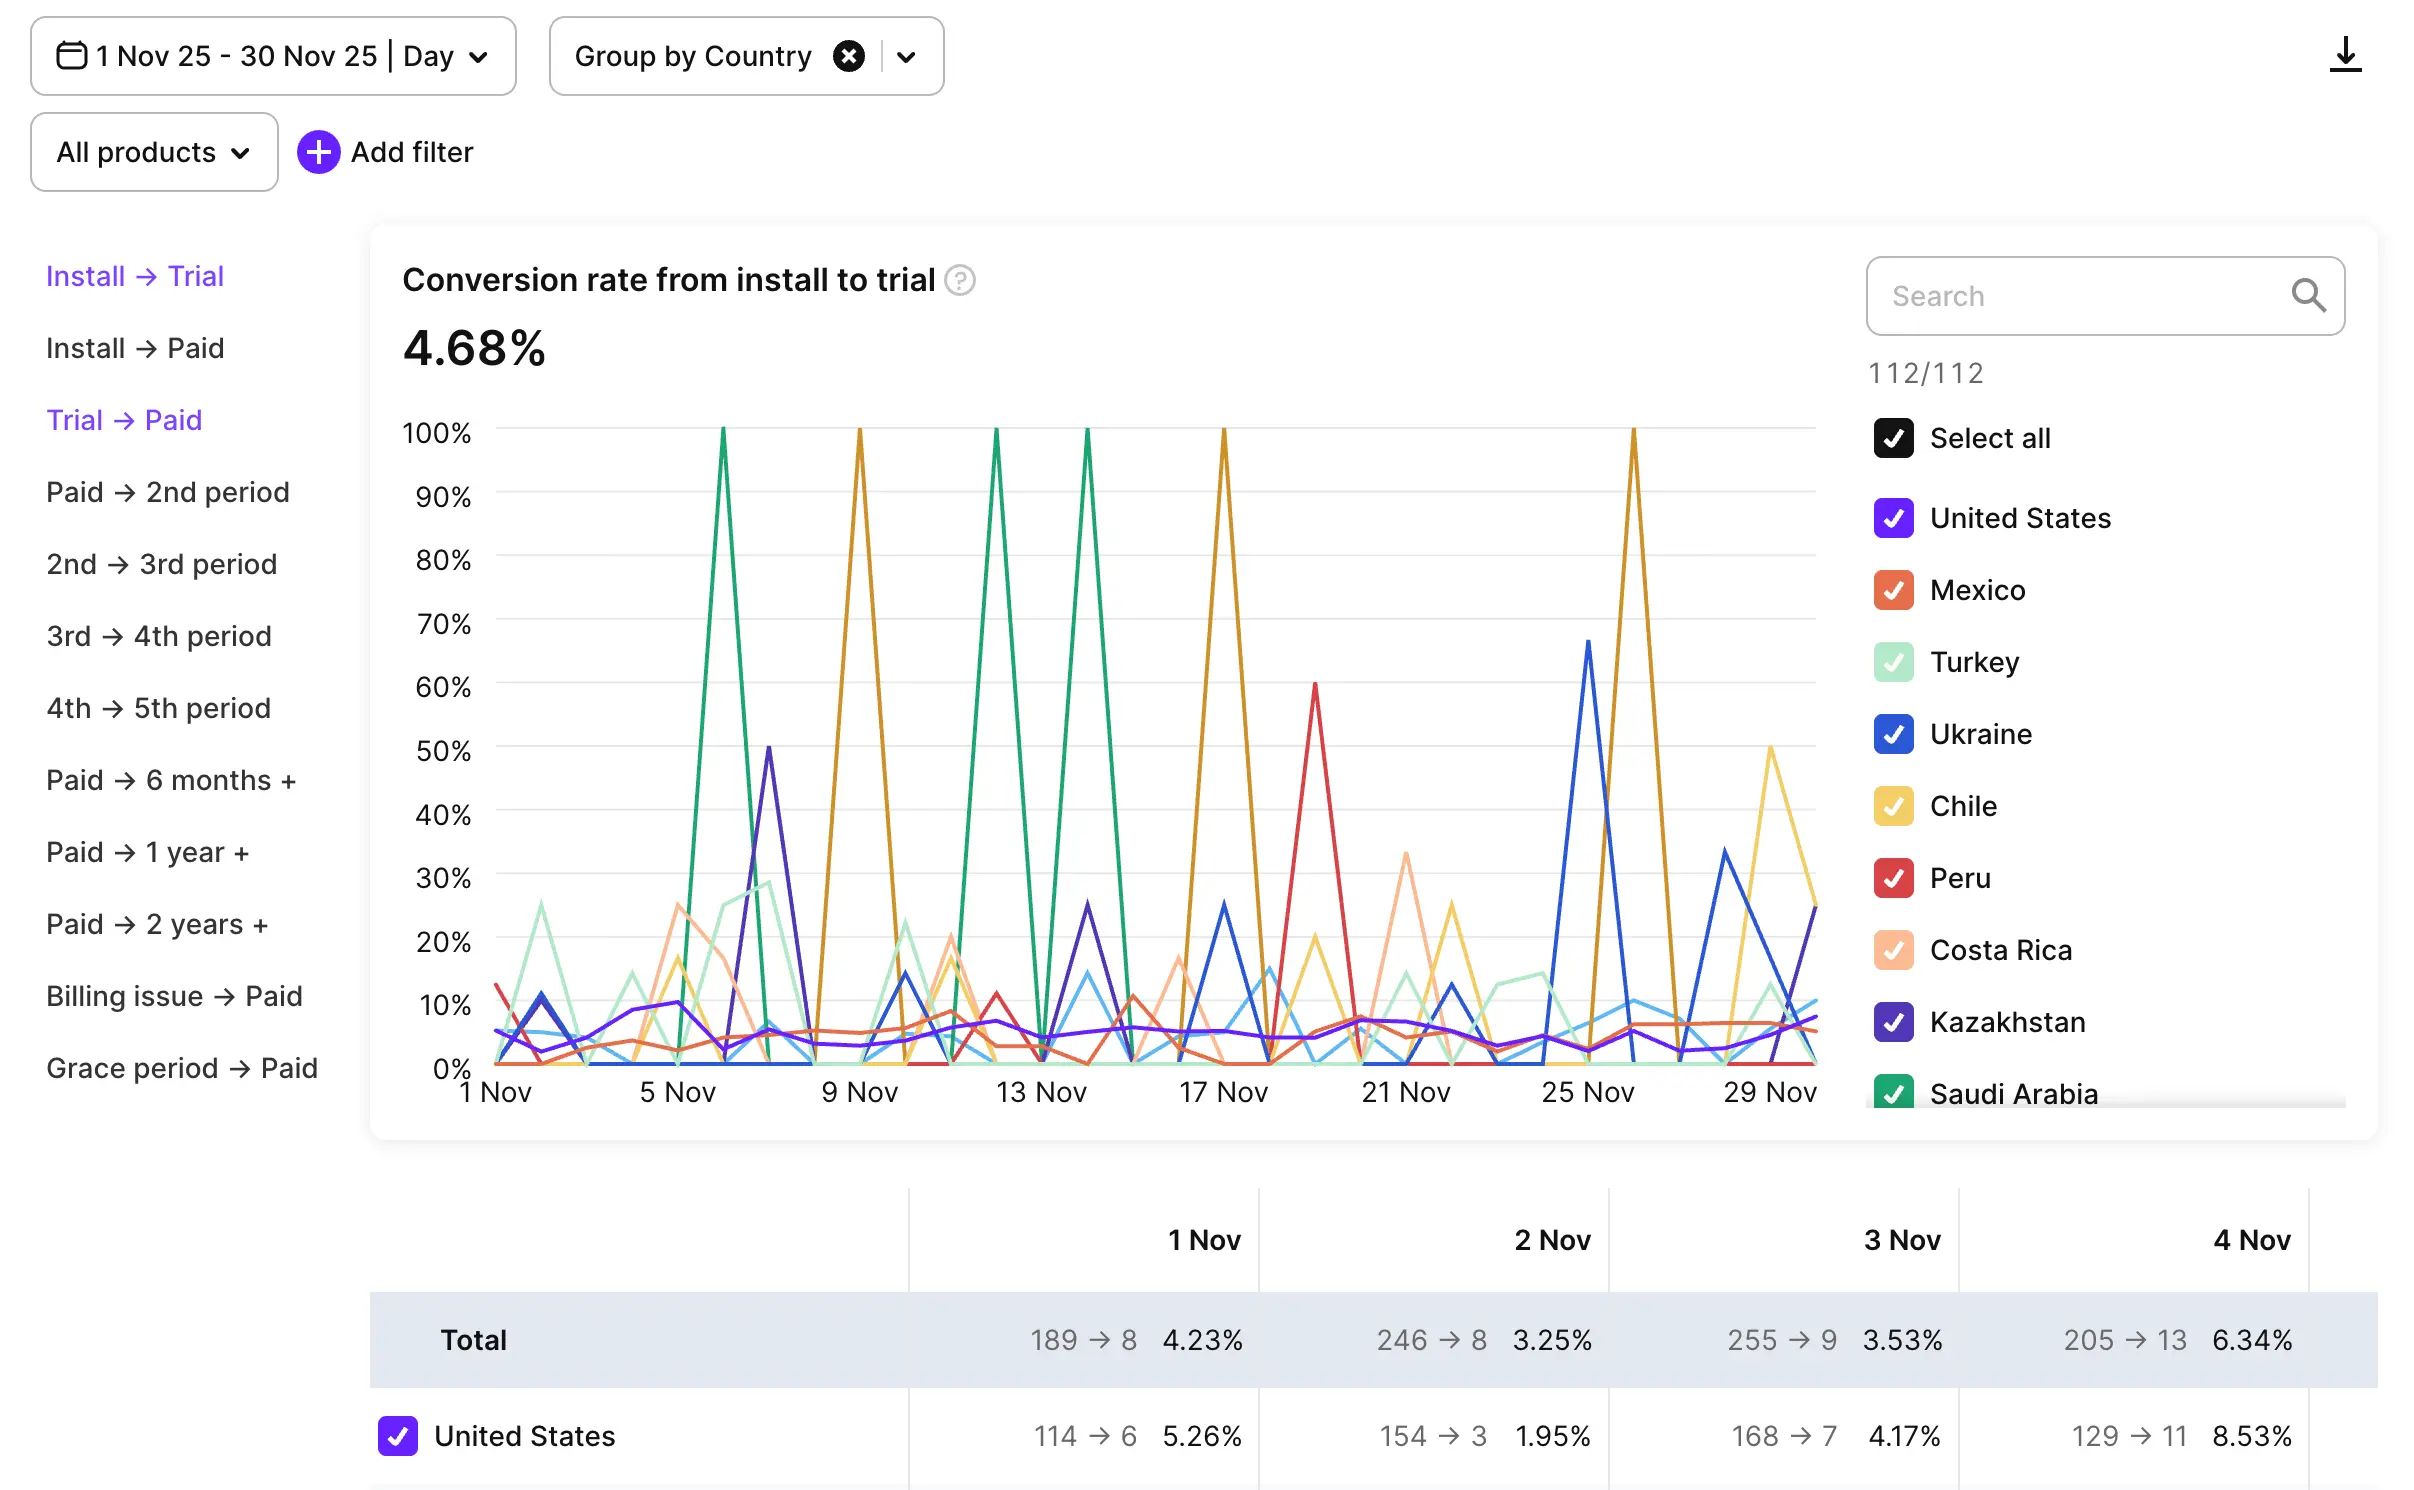Click the calendar icon in the date range picker
The image size is (2414, 1490).
point(70,55)
